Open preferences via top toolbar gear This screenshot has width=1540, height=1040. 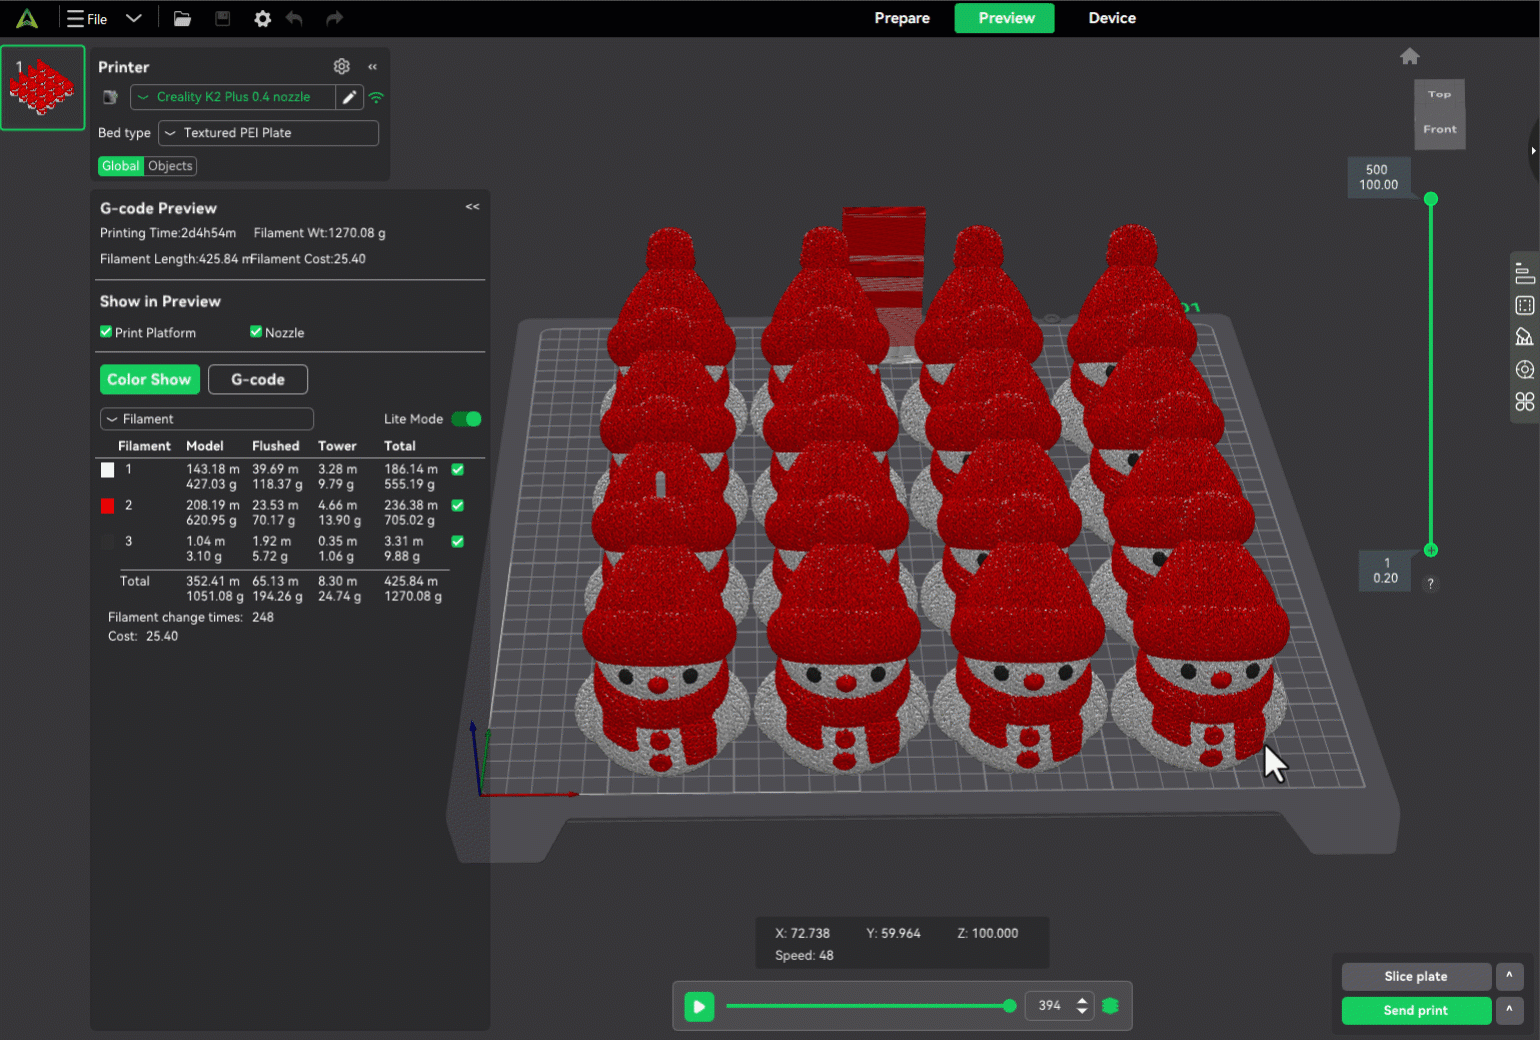pyautogui.click(x=262, y=18)
